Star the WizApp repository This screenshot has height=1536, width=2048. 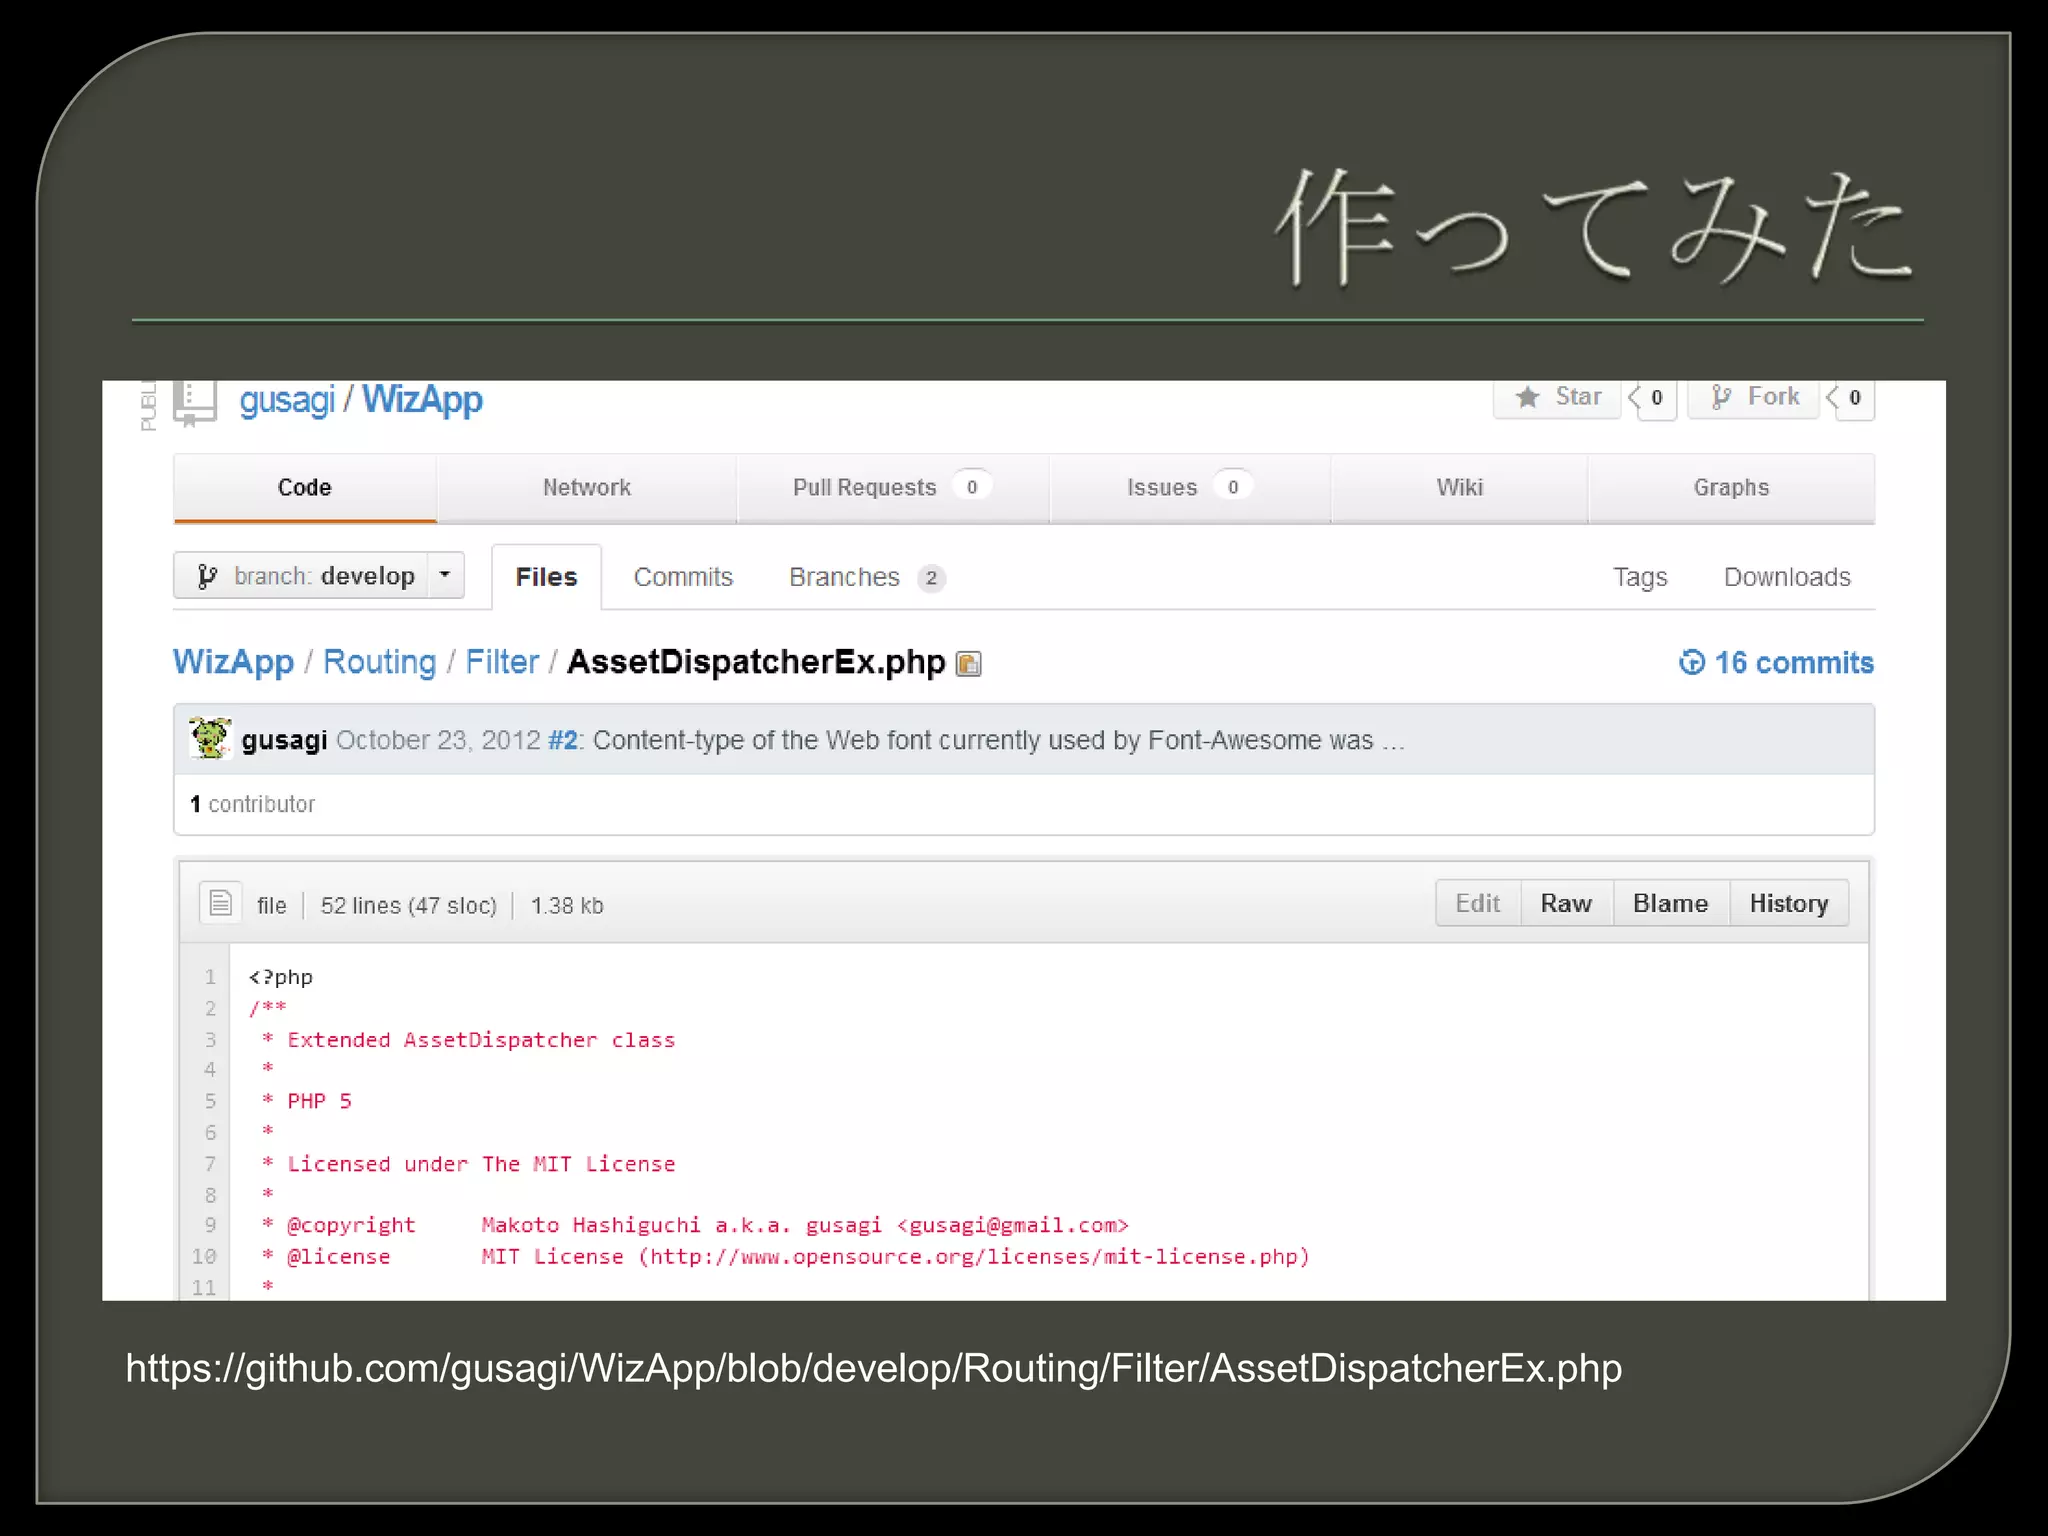(x=1557, y=398)
